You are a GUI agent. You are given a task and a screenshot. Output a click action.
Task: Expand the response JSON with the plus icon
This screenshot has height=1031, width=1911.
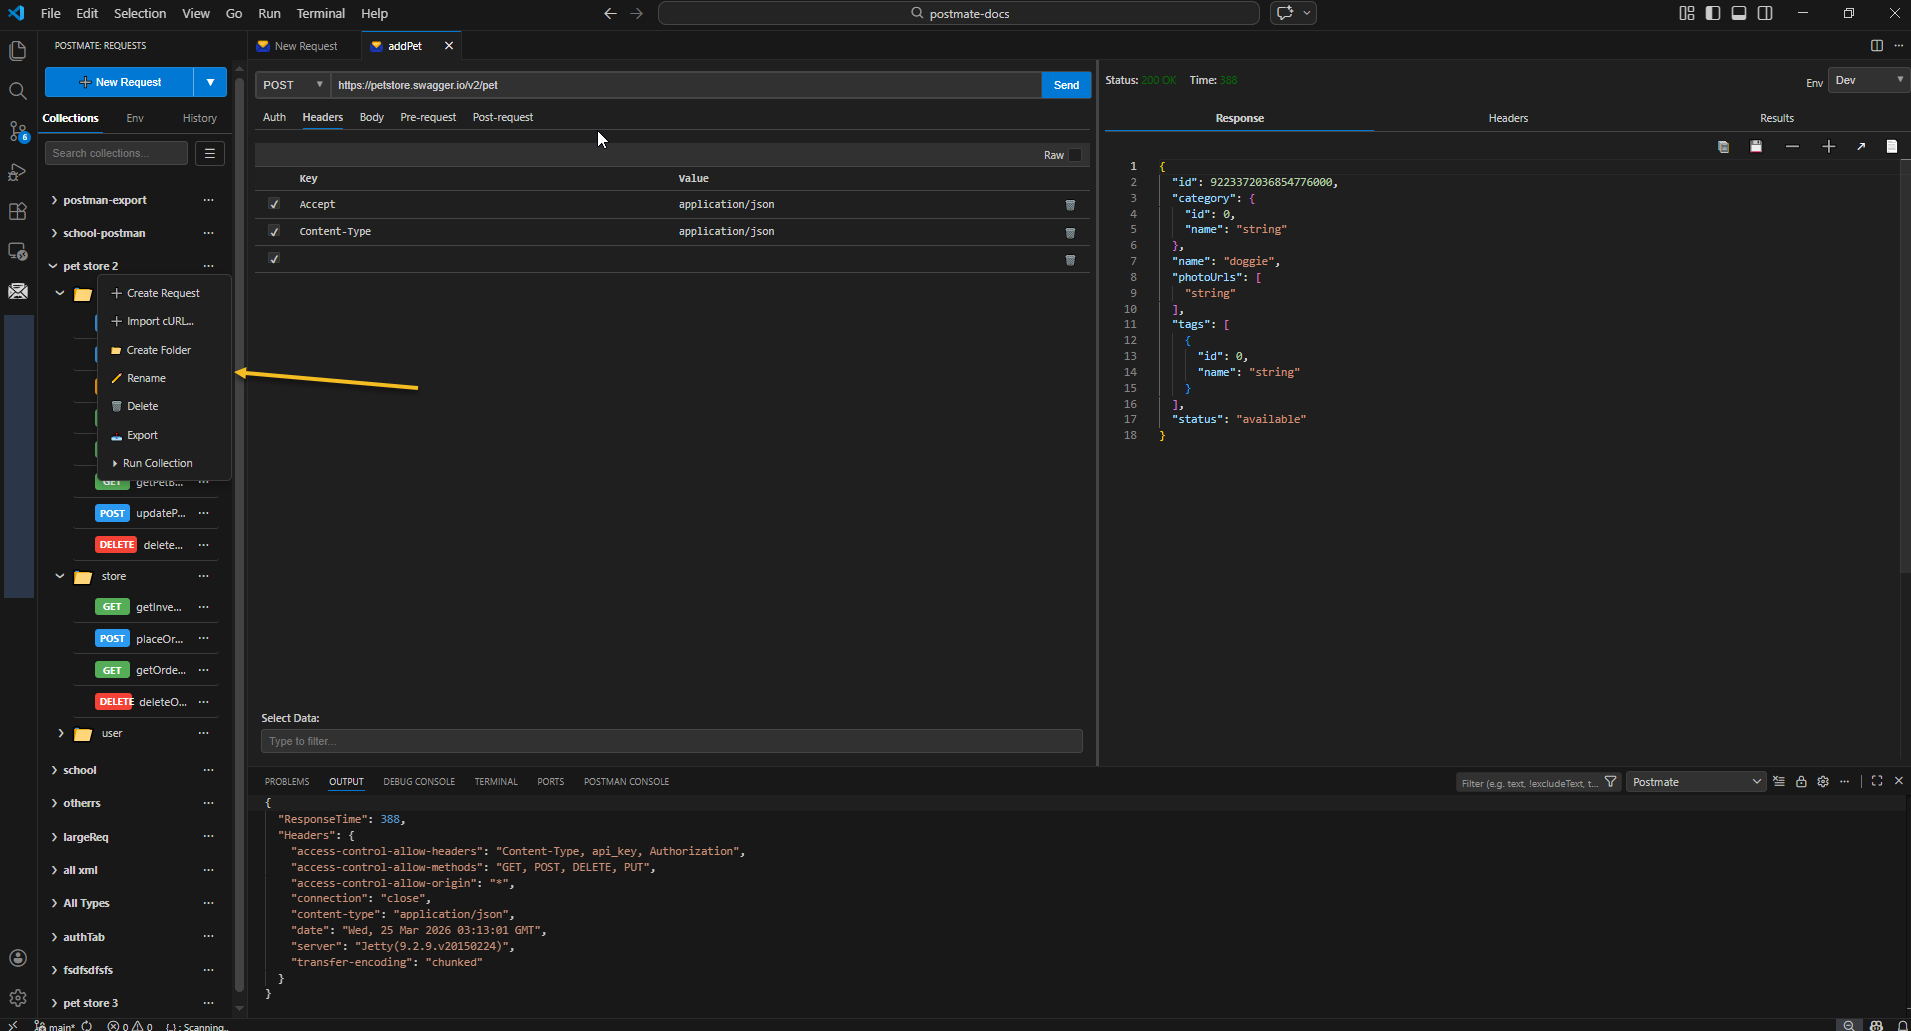1829,146
